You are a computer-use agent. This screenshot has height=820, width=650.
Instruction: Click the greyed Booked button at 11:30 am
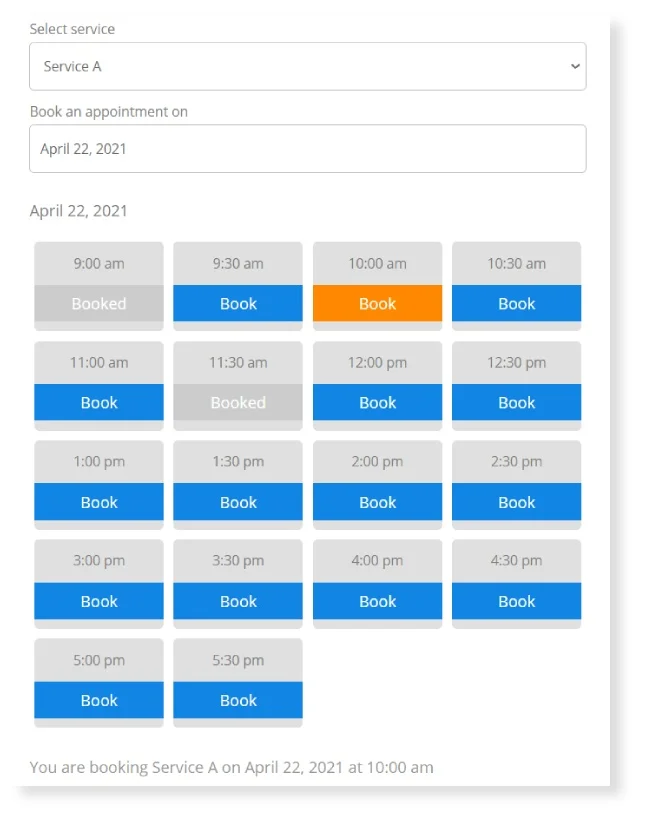coord(238,402)
